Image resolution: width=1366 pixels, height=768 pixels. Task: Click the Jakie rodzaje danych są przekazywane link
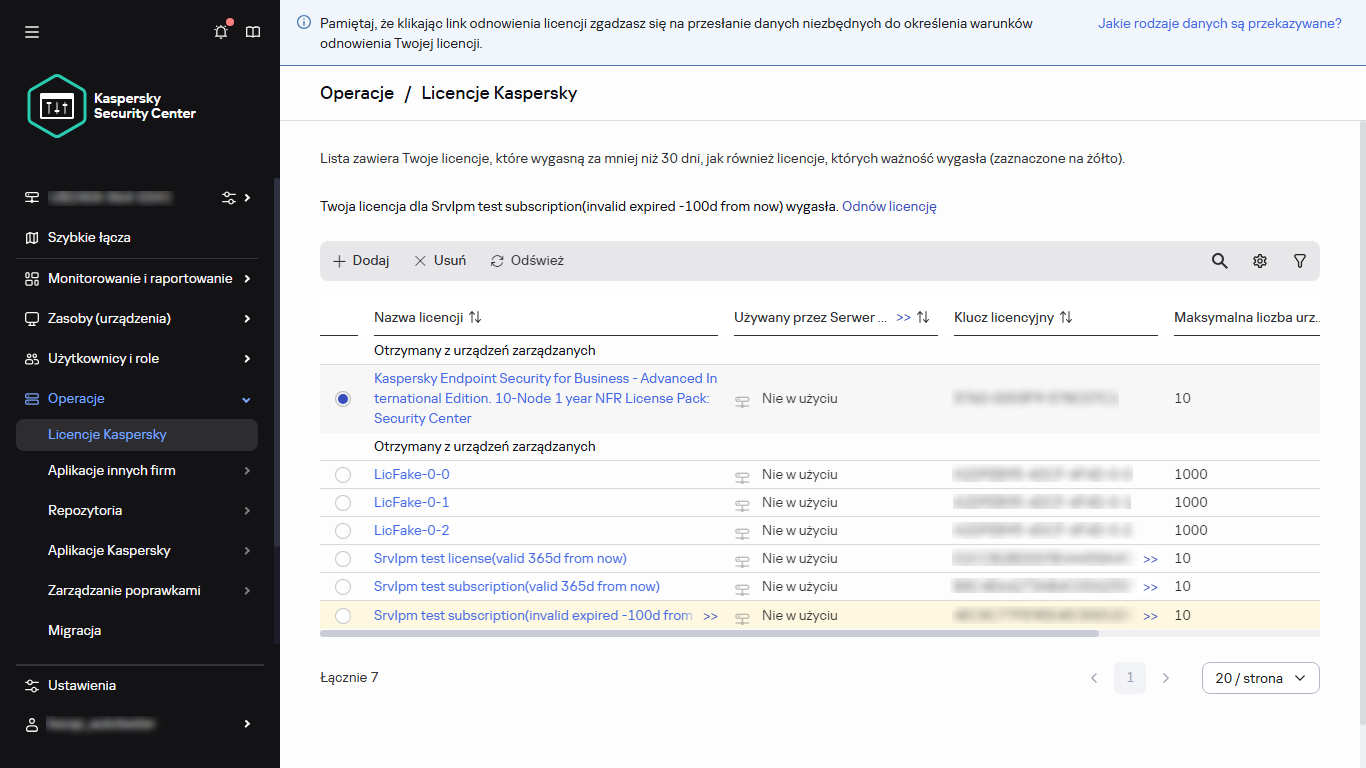(x=1219, y=23)
